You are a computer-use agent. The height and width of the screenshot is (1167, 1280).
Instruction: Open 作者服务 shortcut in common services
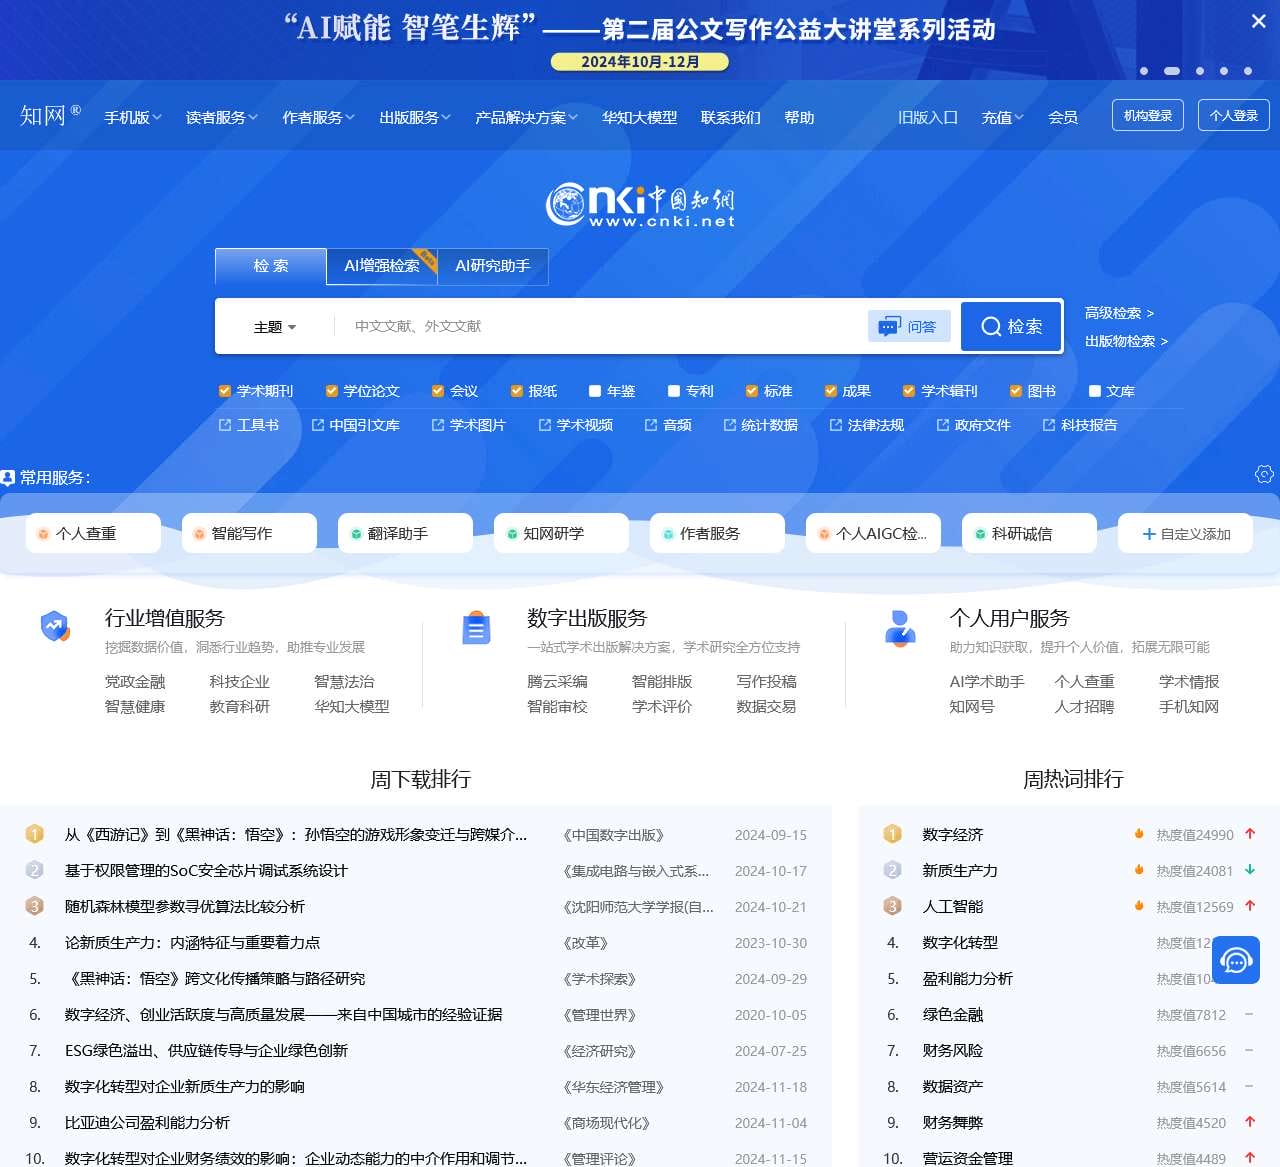pyautogui.click(x=717, y=533)
